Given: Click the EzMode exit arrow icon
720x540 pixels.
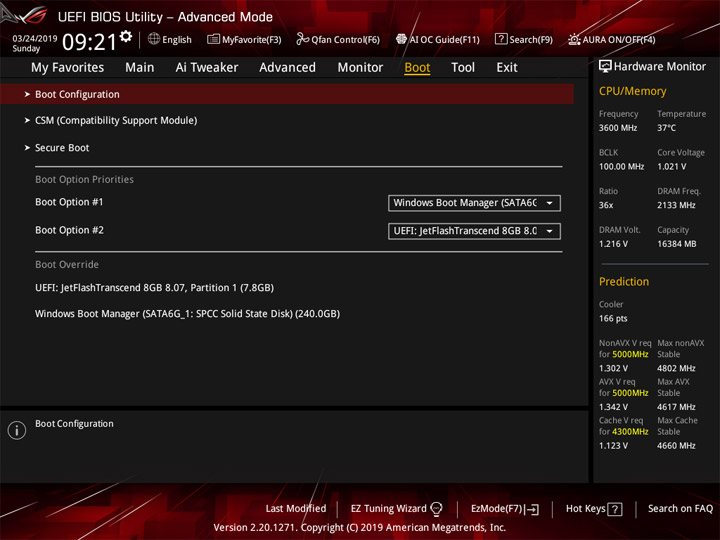Looking at the screenshot, I should [x=533, y=509].
